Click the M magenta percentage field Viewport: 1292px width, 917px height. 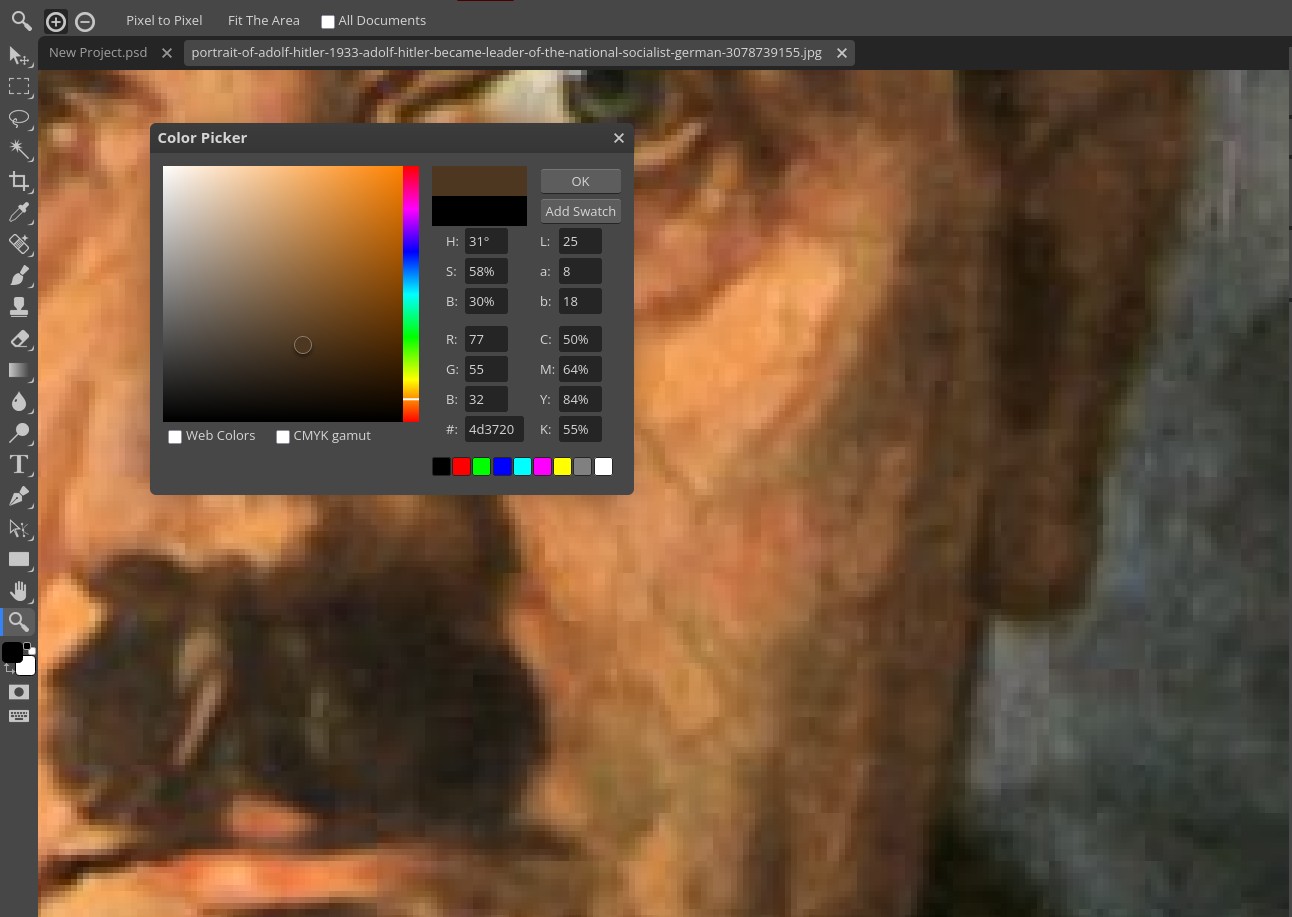(580, 369)
